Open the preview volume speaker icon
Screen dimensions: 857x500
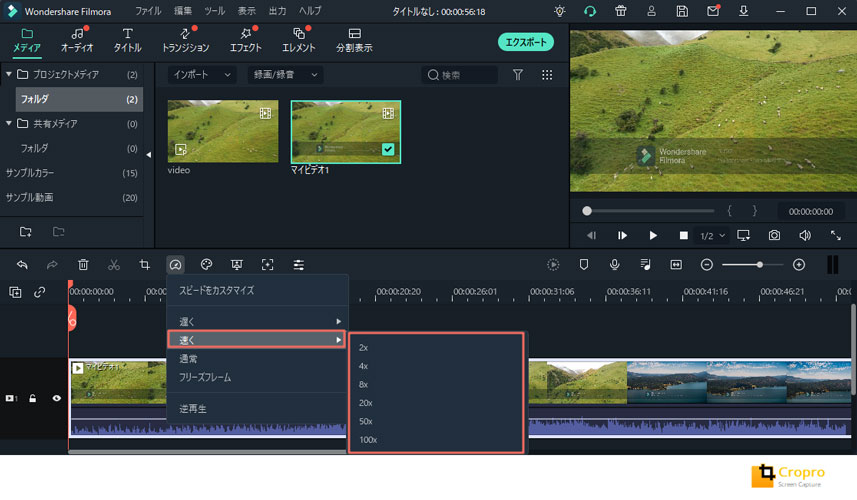point(805,236)
